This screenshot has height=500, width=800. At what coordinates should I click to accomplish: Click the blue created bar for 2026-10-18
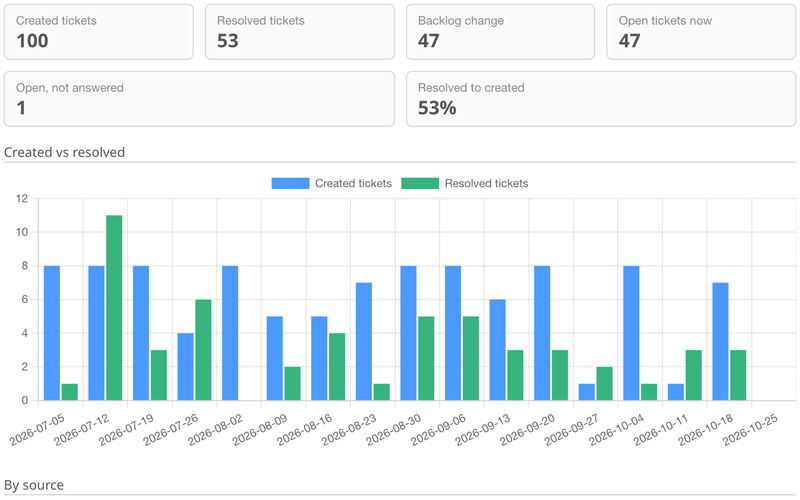point(720,341)
